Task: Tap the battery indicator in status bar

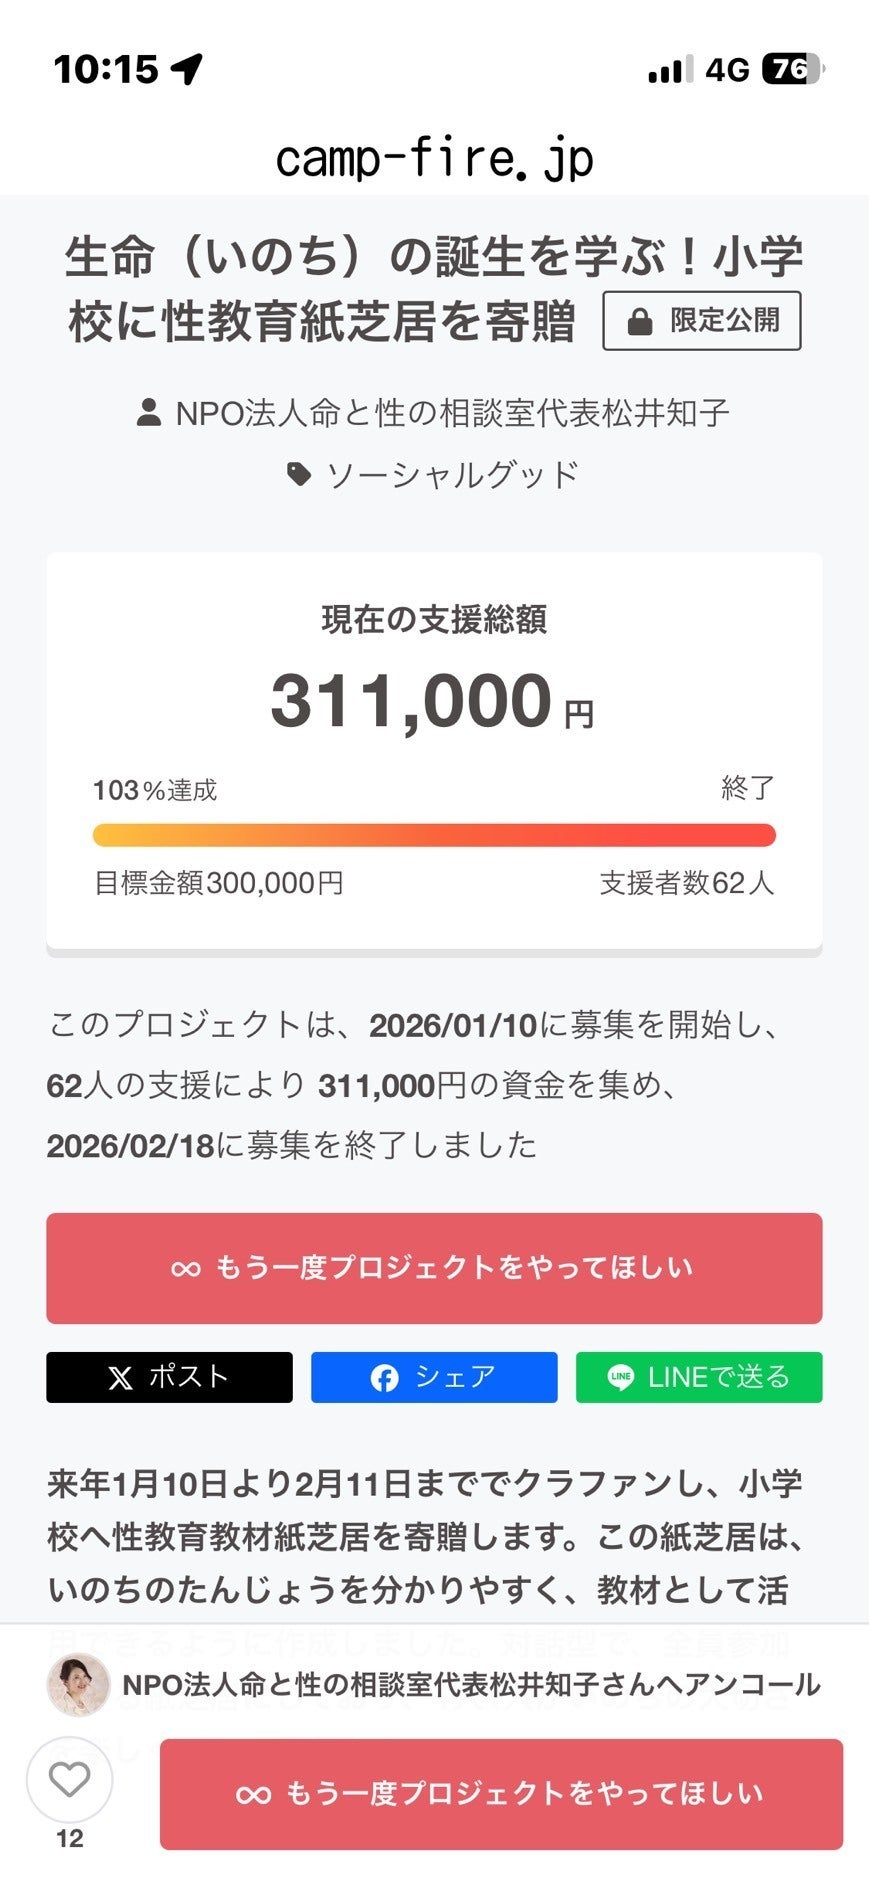Action: pos(793,69)
